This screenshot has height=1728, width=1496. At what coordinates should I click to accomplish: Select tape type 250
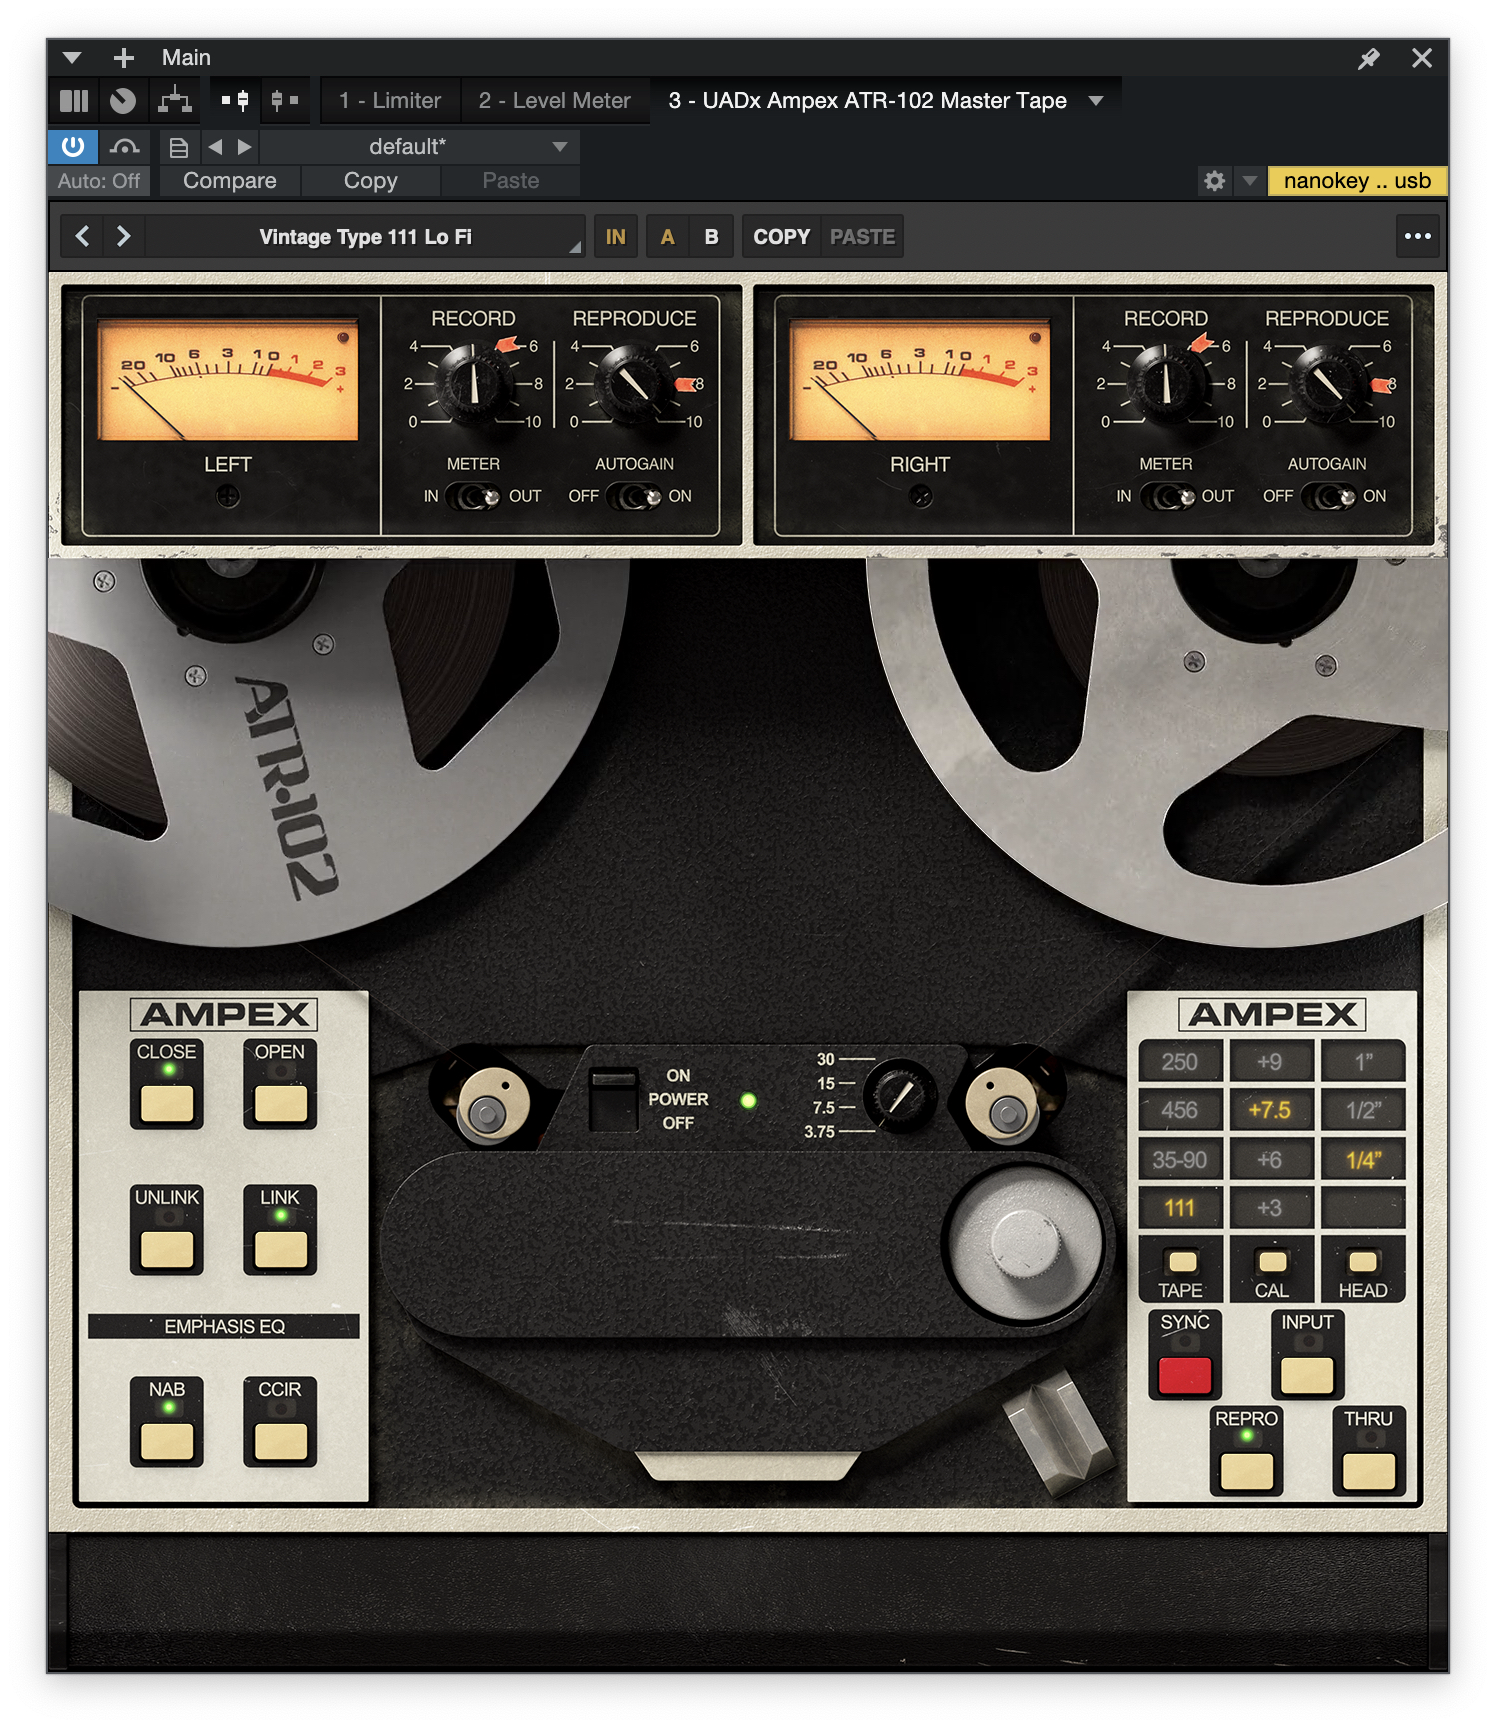[x=1180, y=1062]
